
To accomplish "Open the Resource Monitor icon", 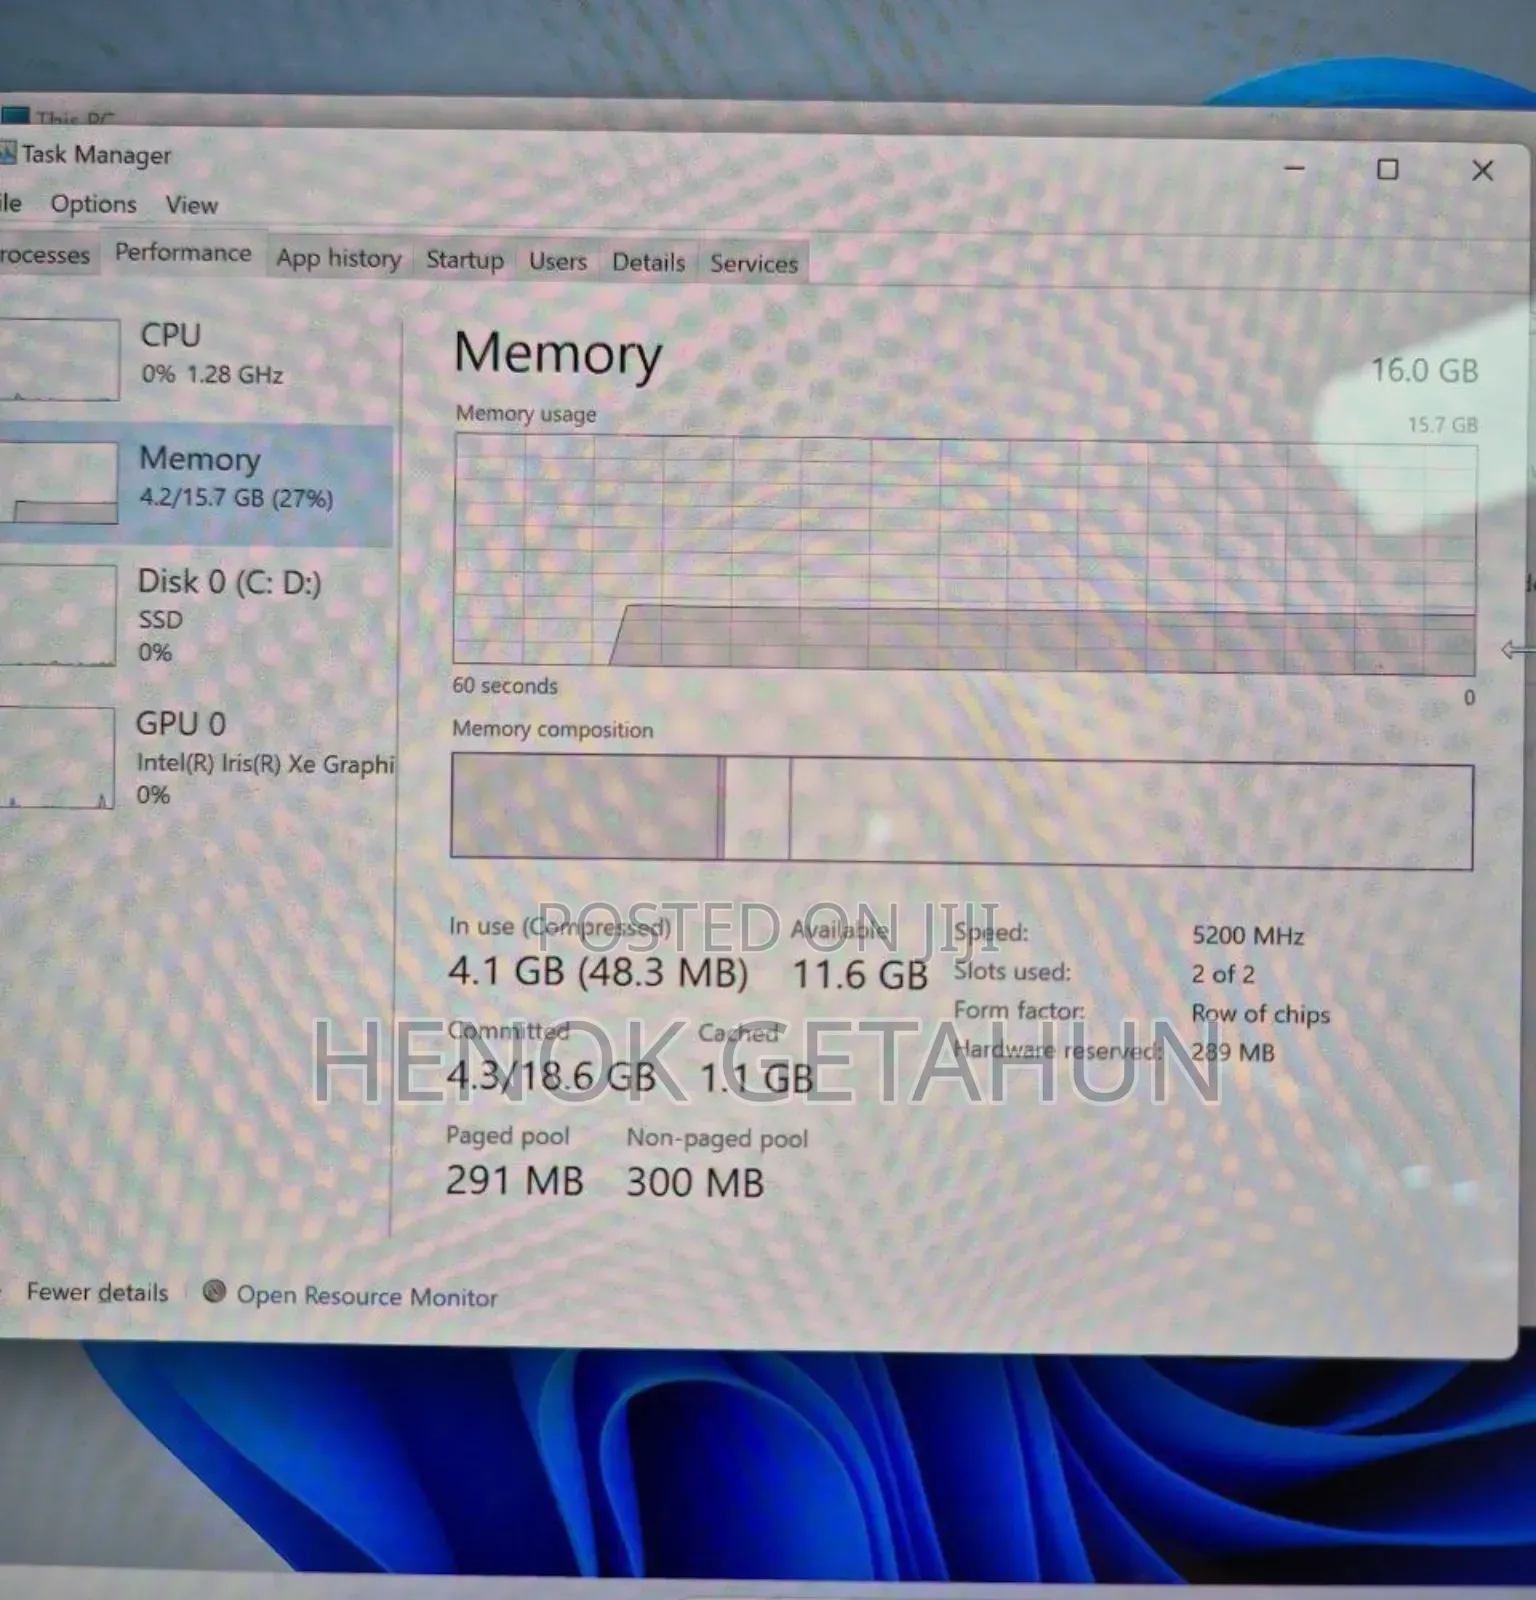I will [x=214, y=1291].
